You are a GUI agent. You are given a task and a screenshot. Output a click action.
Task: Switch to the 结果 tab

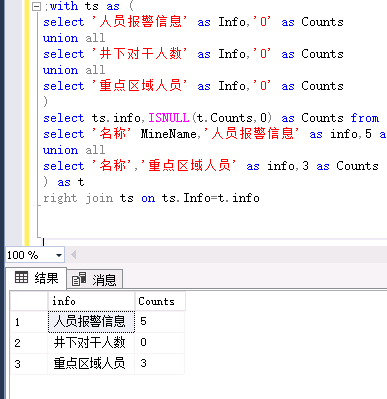36,278
